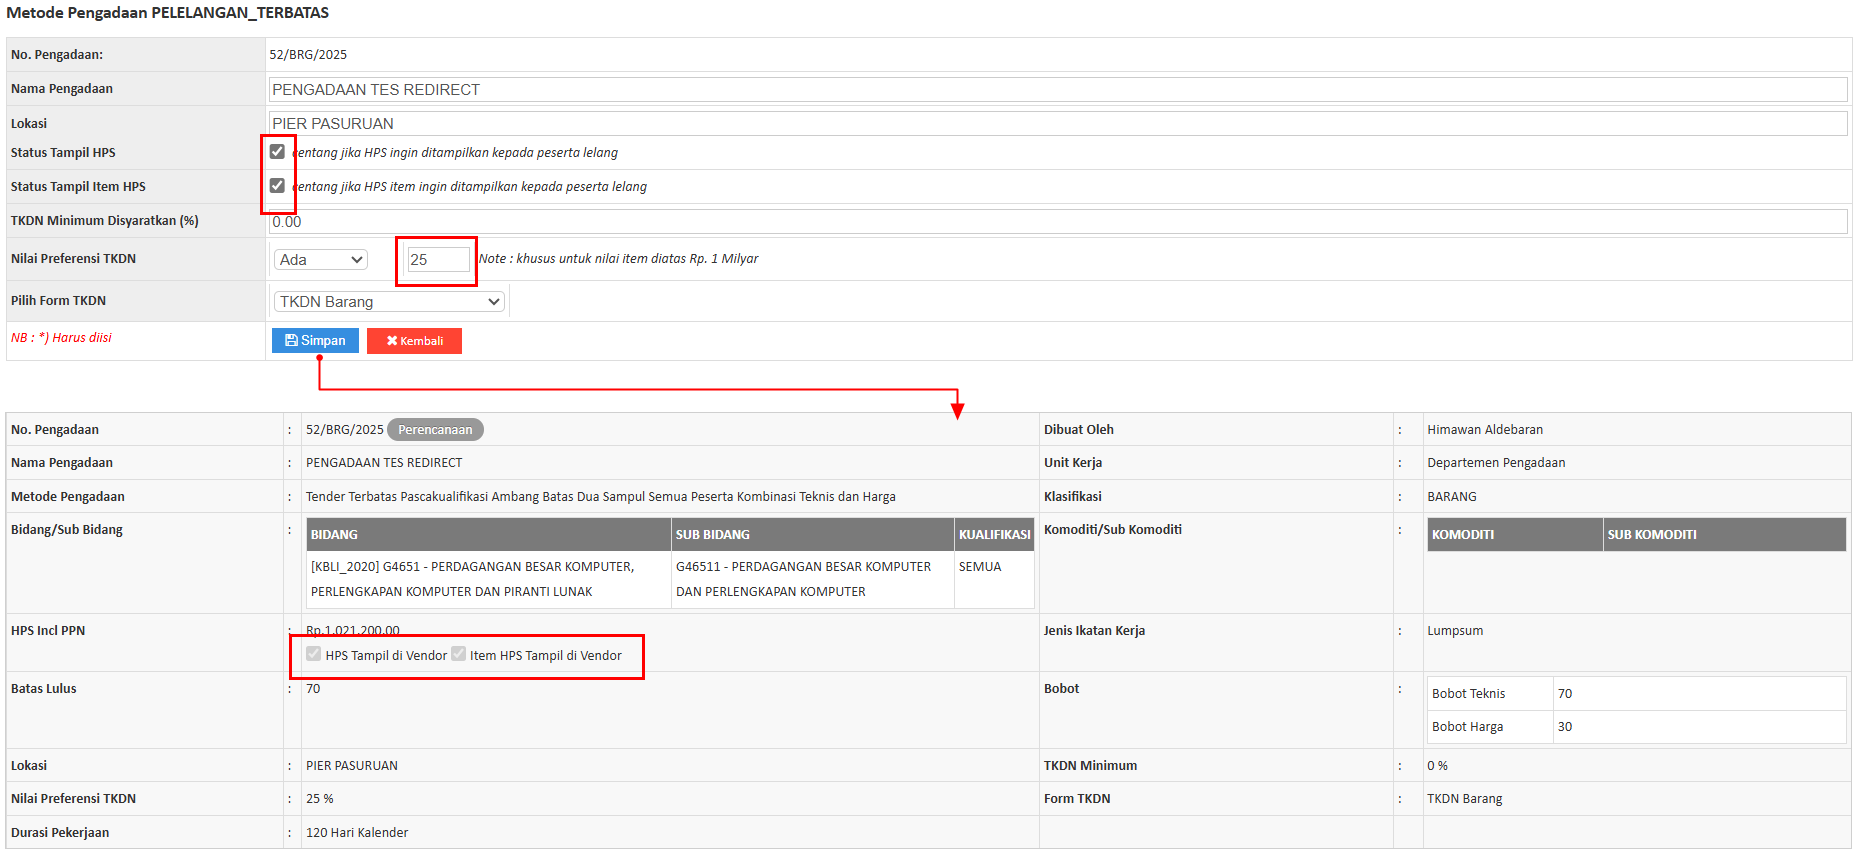The image size is (1857, 853).
Task: Select the SUB BIDANG column header
Action: (712, 535)
